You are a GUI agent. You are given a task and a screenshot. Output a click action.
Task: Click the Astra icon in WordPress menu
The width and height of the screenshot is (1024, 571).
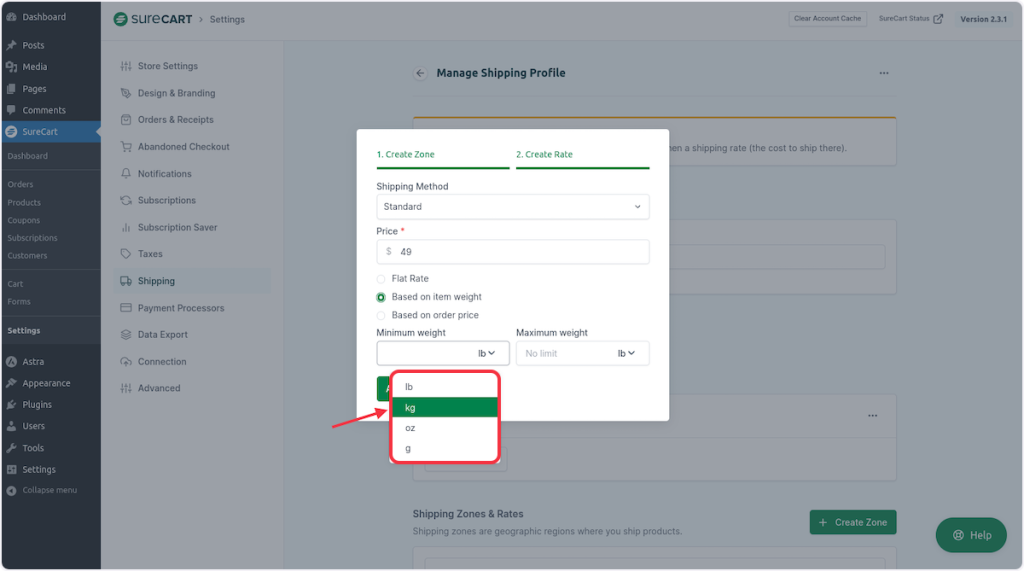11,361
